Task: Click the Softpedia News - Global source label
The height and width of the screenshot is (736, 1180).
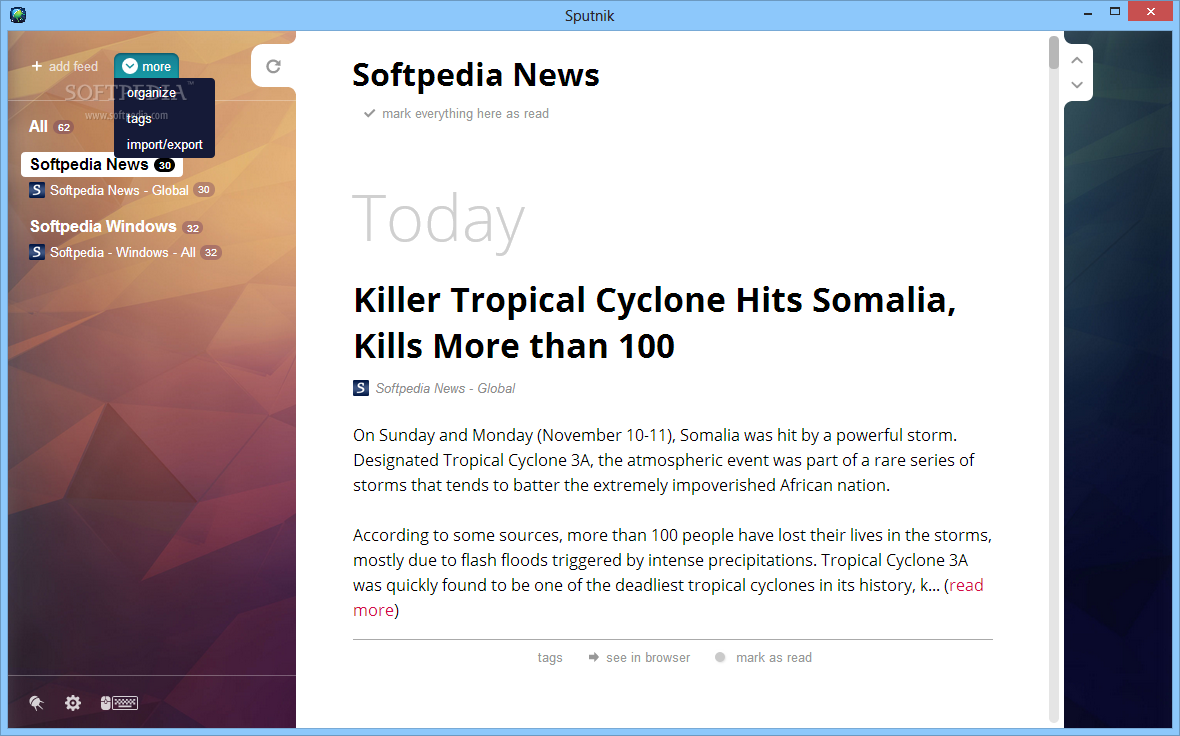Action: [446, 388]
